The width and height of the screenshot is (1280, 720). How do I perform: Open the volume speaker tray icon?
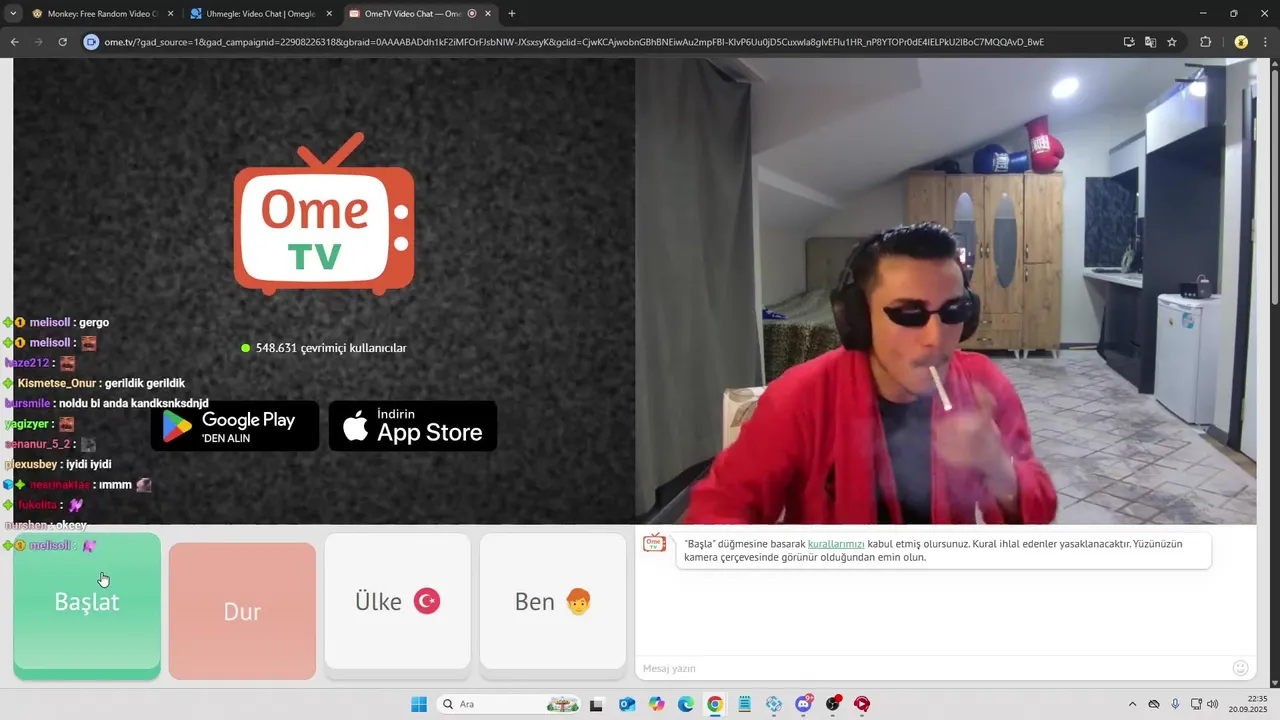tap(1213, 704)
